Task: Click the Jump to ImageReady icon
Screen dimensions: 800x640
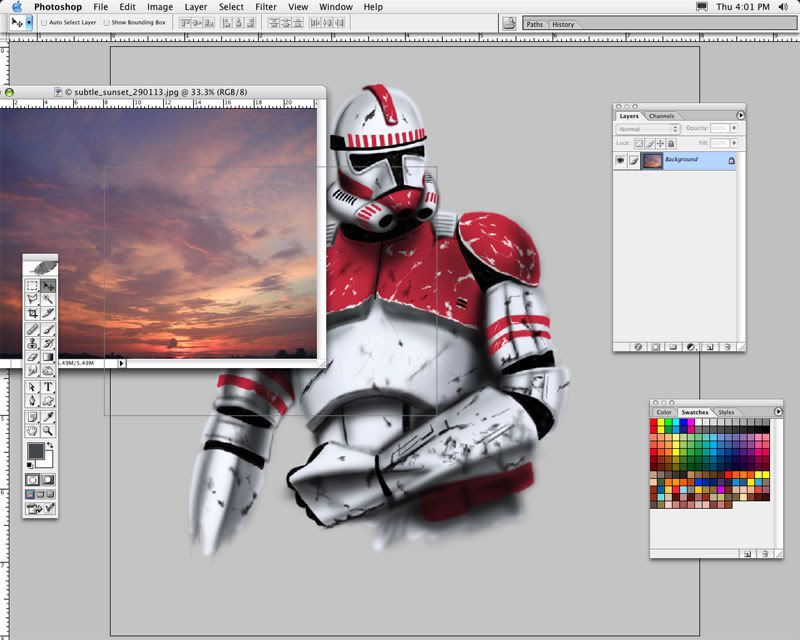Action: (40, 508)
